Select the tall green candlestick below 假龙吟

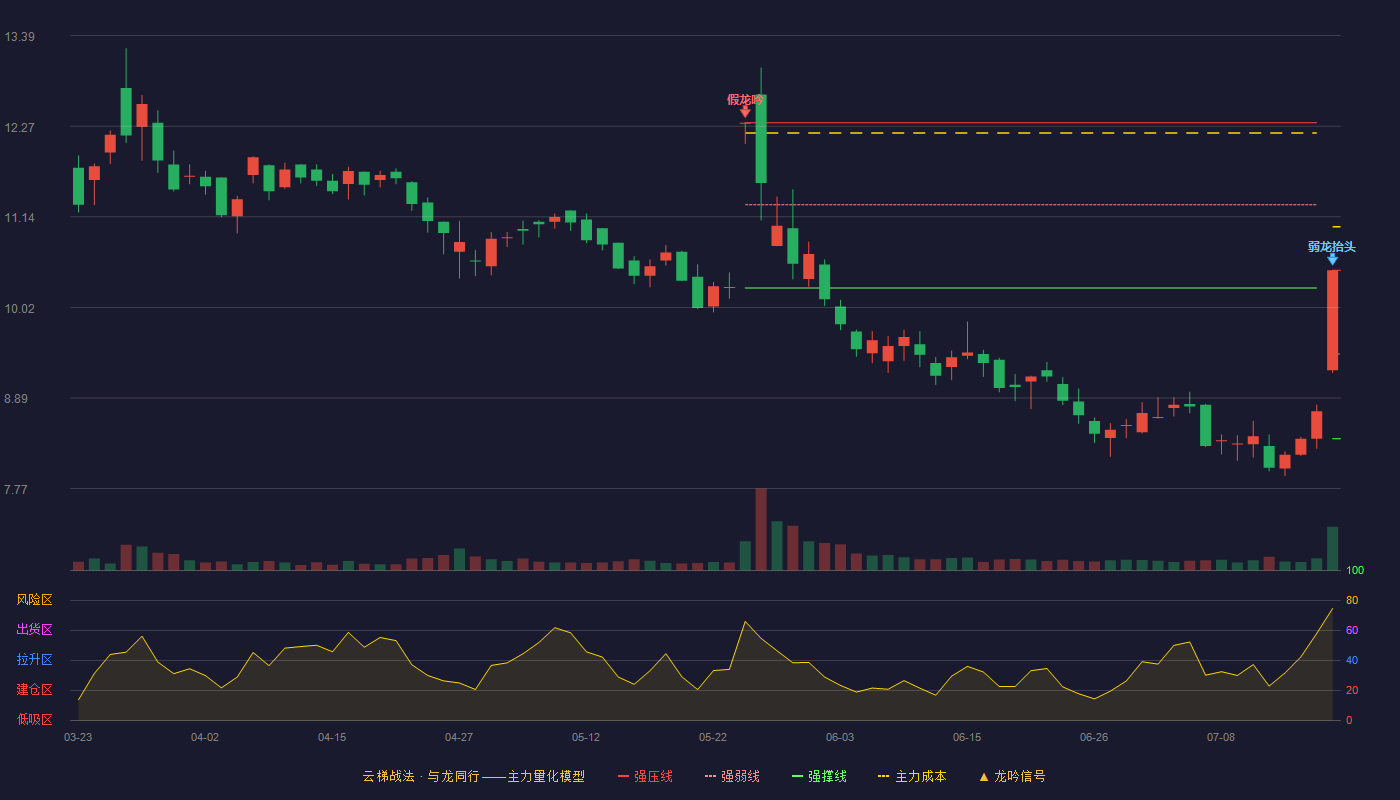[761, 139]
